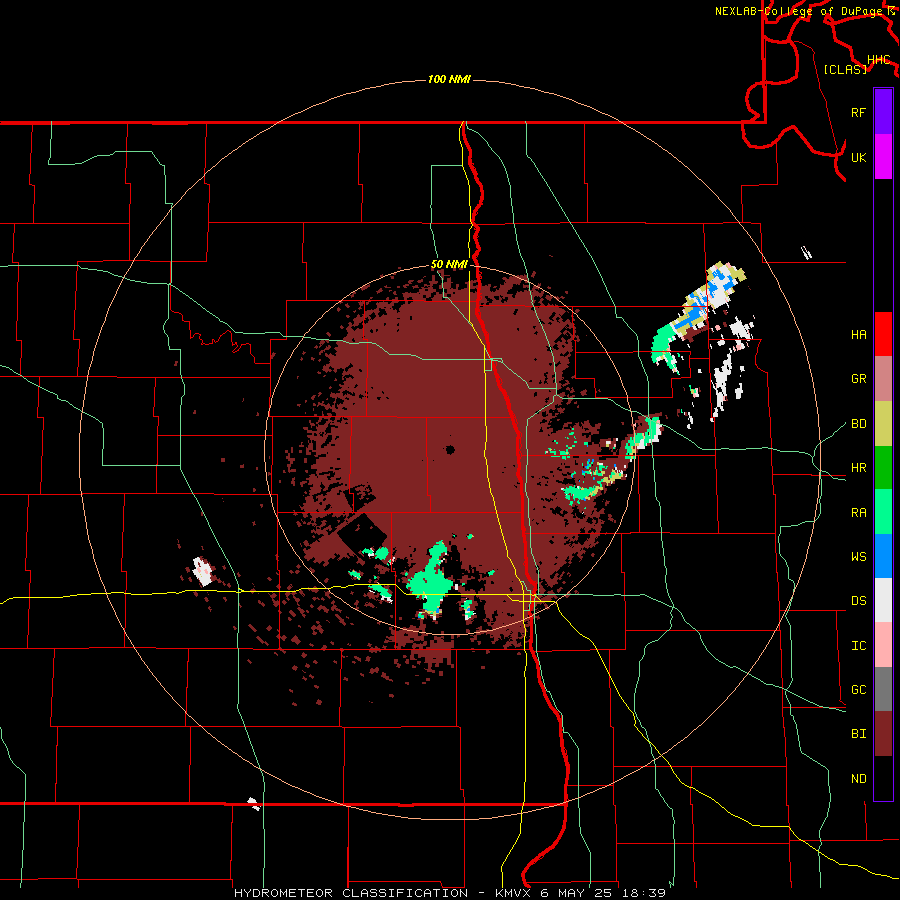
Task: Click the black radar site dot at center
Action: point(450,450)
